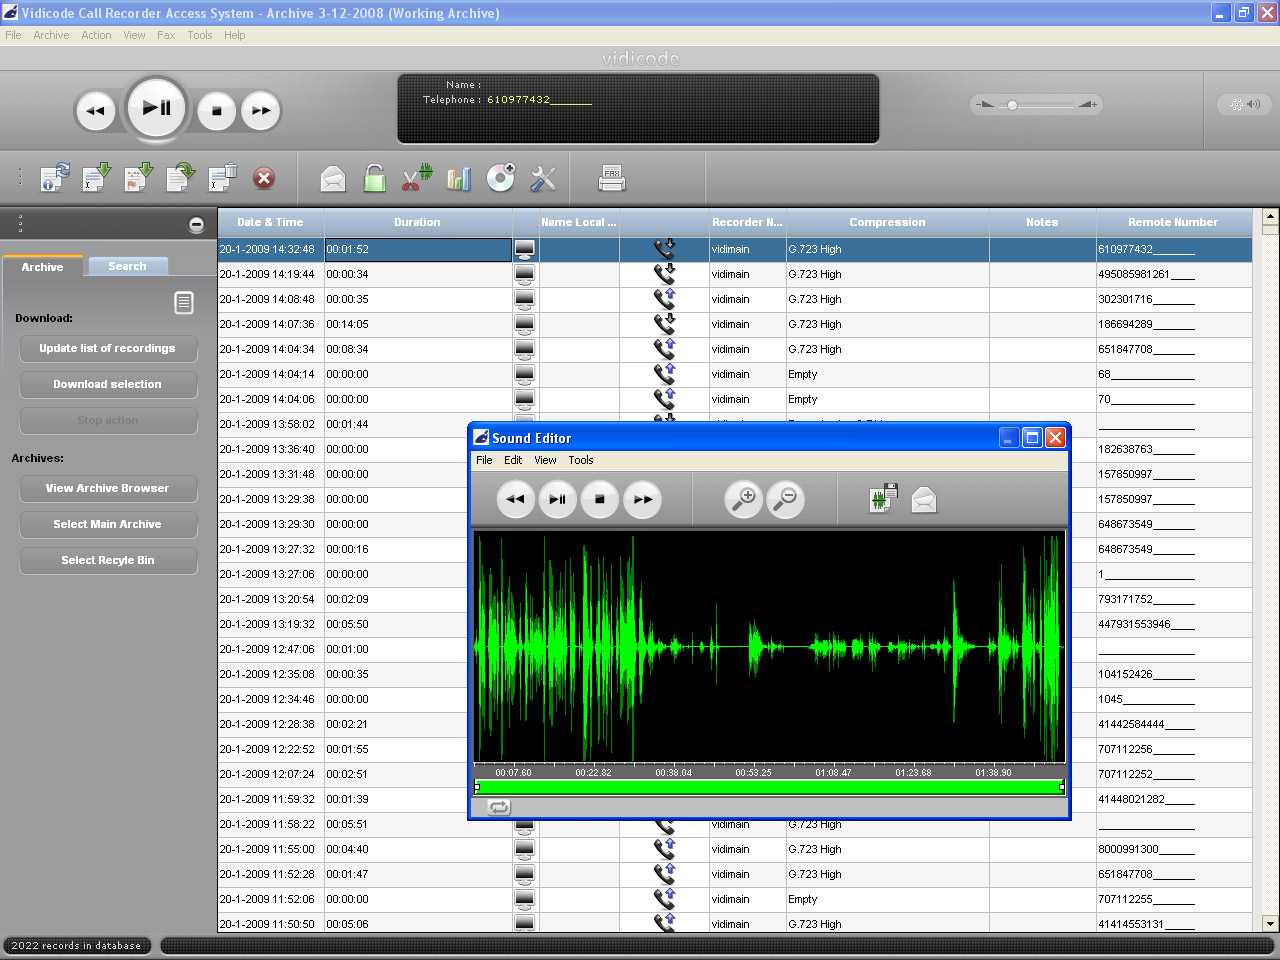Screen dimensions: 1280x960
Task: Open the Fax menu
Action: pyautogui.click(x=166, y=35)
